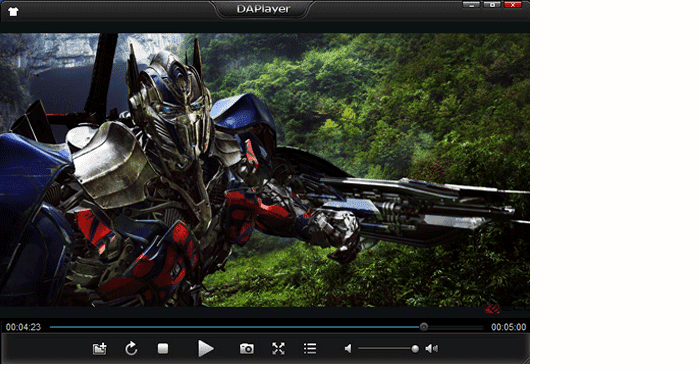699x370 pixels.
Task: Enter fullscreen with expand arrows icon
Action: [x=278, y=349]
